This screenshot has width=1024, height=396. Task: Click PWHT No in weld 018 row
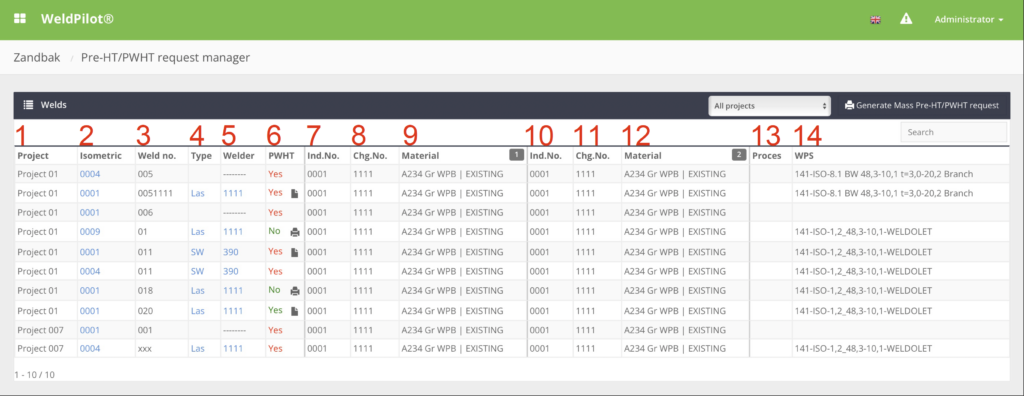pos(274,291)
